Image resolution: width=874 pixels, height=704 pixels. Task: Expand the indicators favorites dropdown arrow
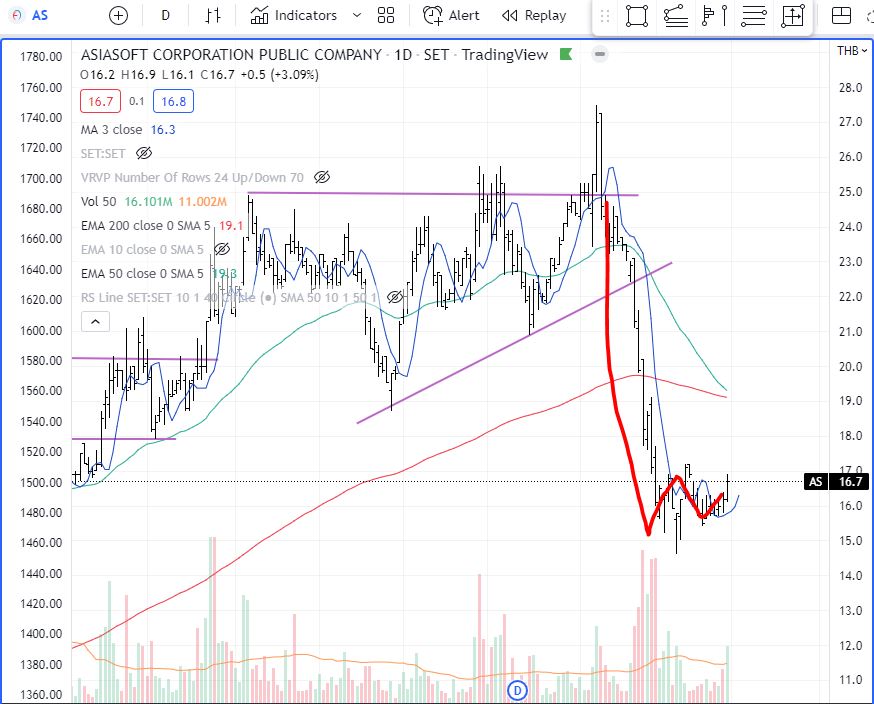point(357,16)
